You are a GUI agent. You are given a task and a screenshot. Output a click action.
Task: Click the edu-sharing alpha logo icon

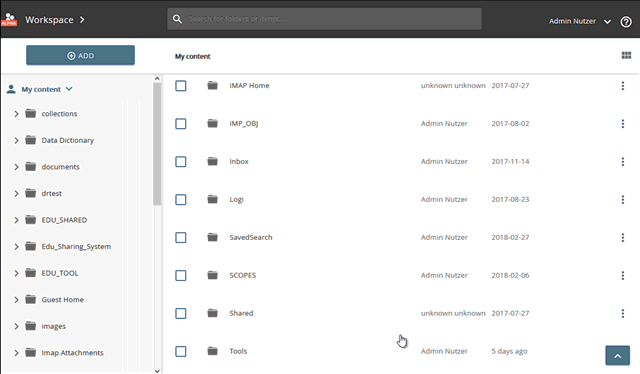point(9,19)
